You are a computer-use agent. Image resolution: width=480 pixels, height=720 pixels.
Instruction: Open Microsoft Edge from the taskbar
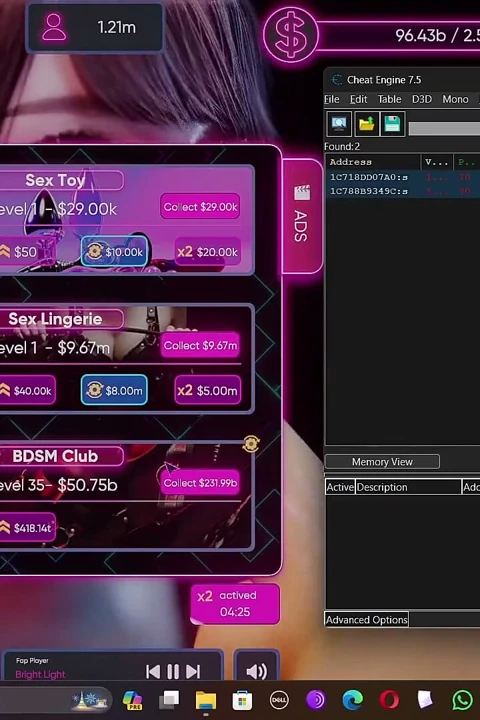coord(352,700)
